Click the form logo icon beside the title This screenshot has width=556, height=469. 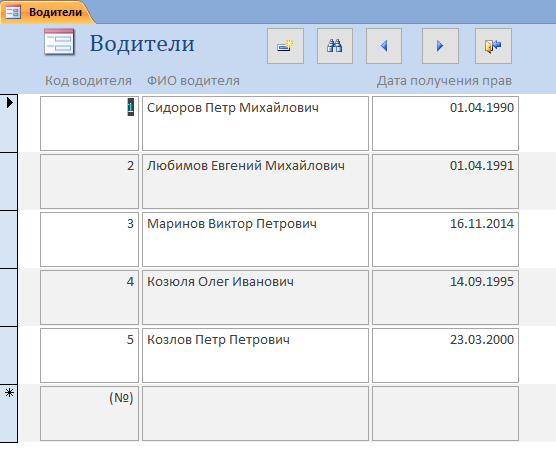click(59, 43)
